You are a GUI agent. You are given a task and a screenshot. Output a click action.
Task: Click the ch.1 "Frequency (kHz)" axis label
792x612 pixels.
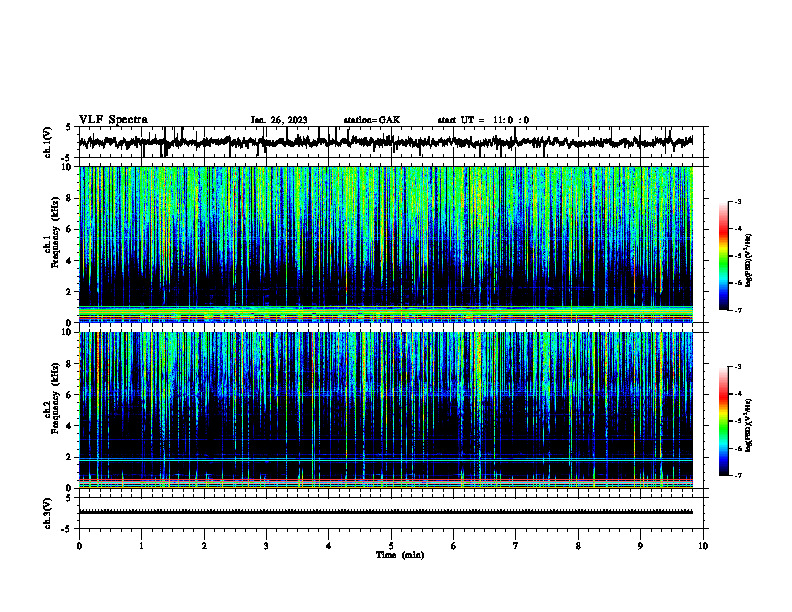(55, 232)
